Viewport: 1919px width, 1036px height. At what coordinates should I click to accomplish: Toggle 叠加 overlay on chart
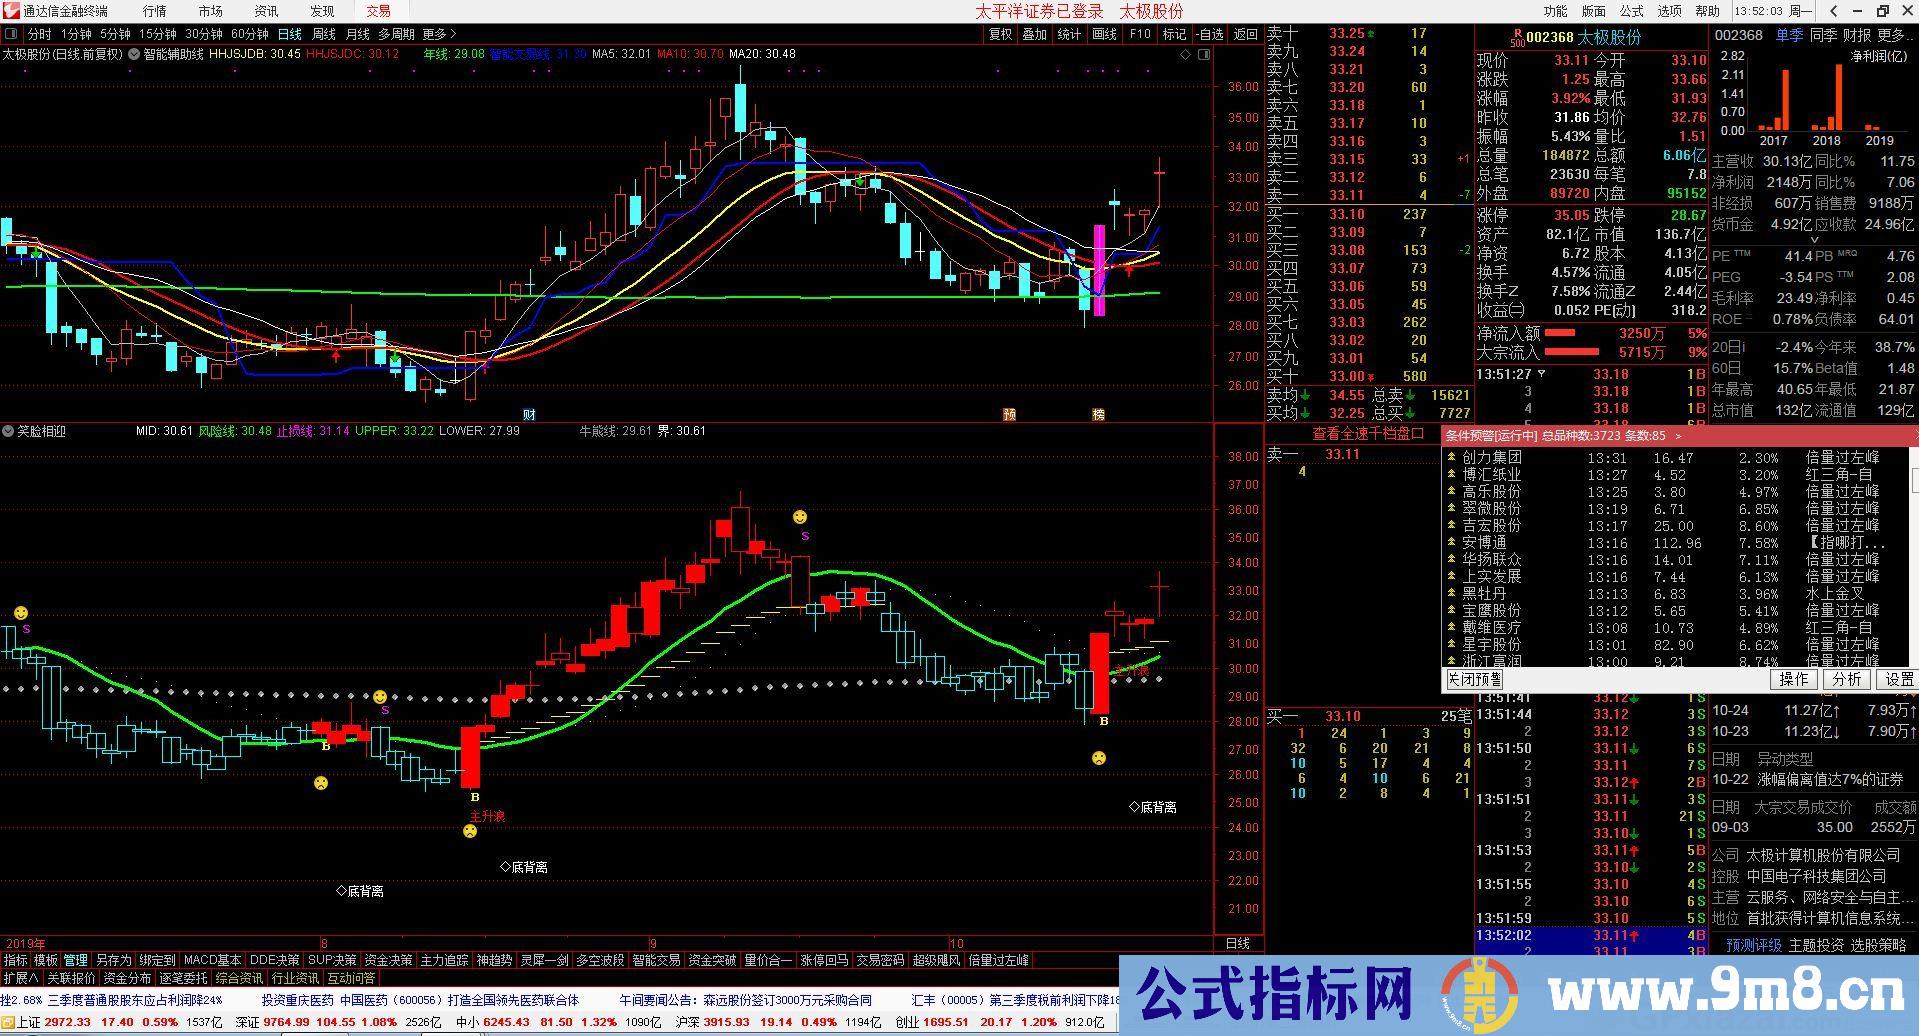(x=1034, y=34)
